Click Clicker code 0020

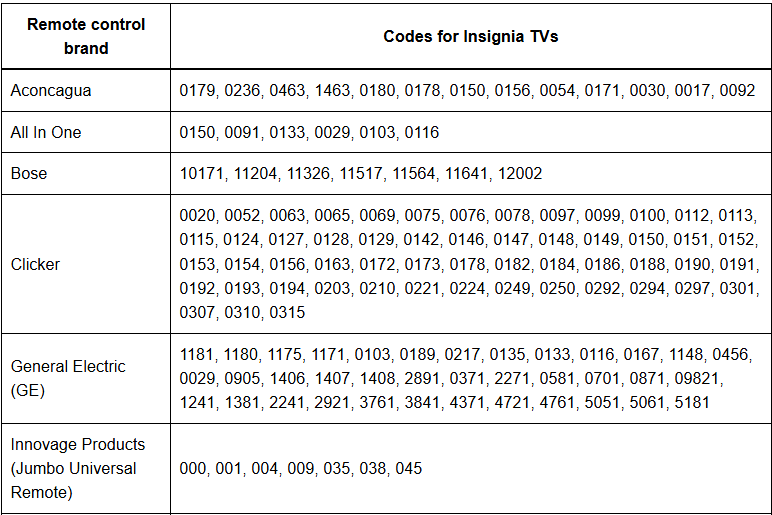[x=198, y=216]
